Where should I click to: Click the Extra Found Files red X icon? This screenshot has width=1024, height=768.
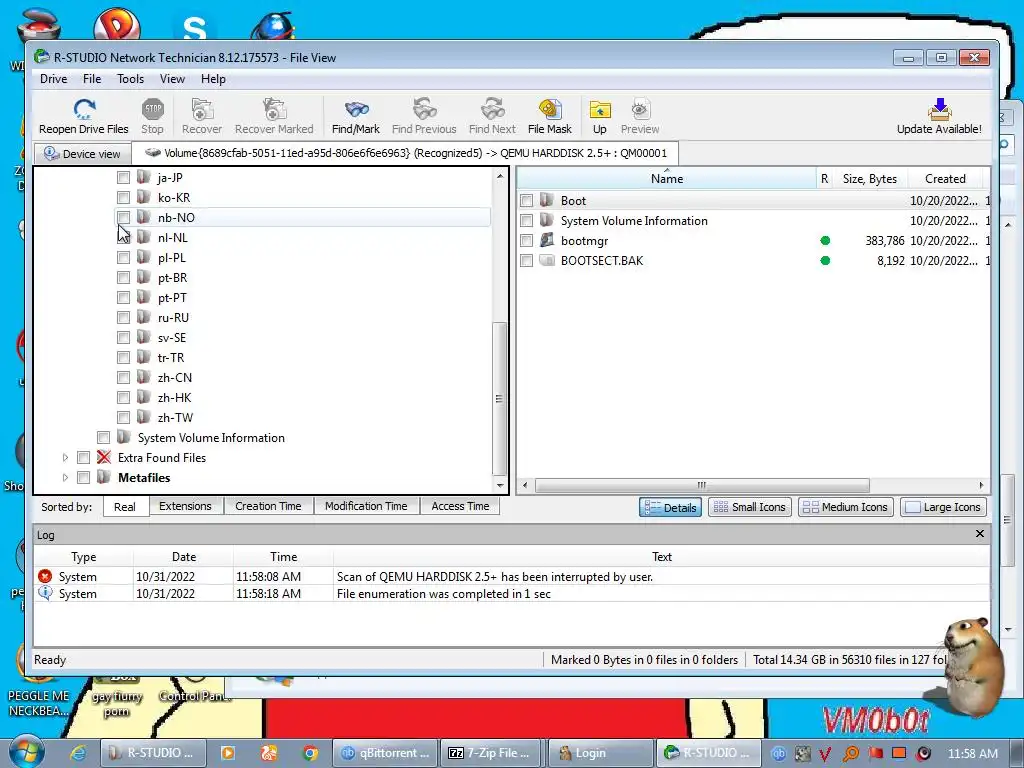(x=104, y=457)
